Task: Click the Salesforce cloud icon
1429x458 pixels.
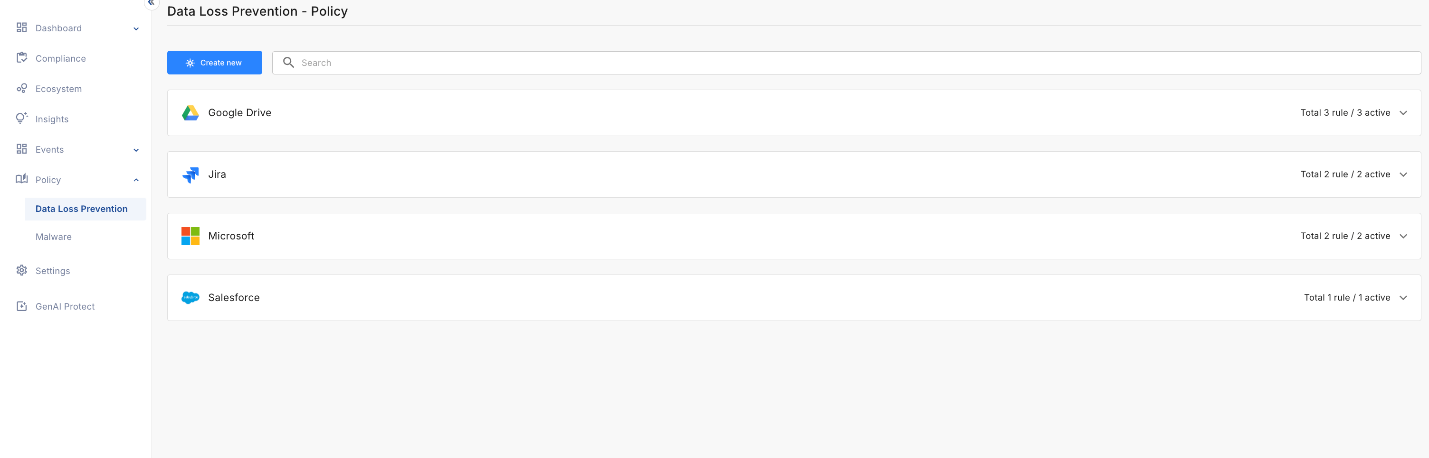Action: click(190, 298)
